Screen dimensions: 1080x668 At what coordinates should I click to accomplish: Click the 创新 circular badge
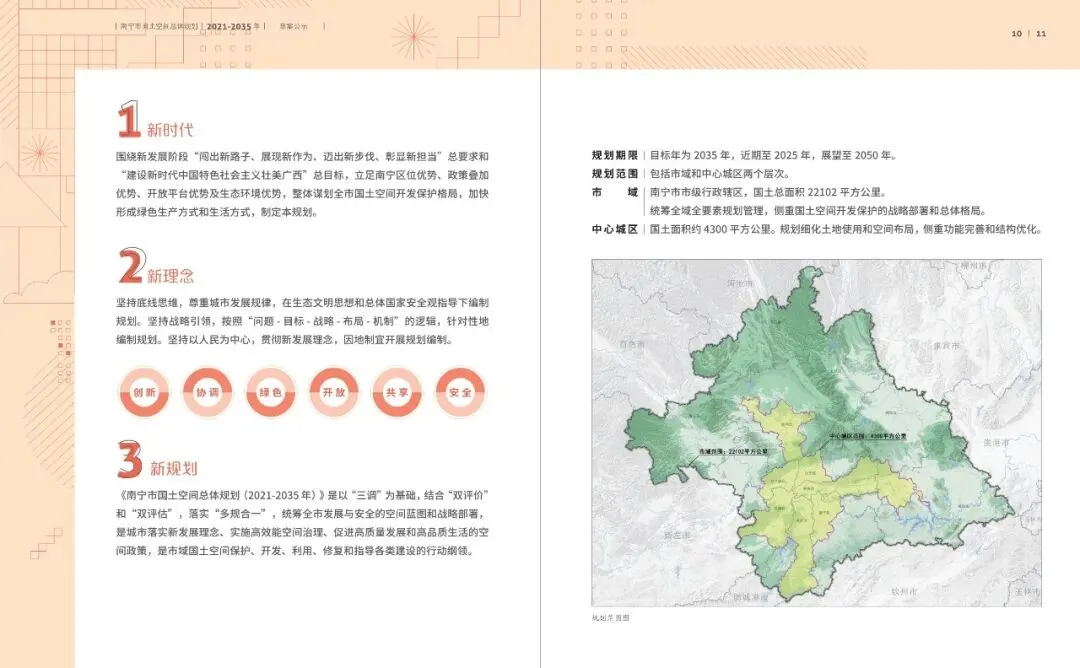pyautogui.click(x=144, y=393)
